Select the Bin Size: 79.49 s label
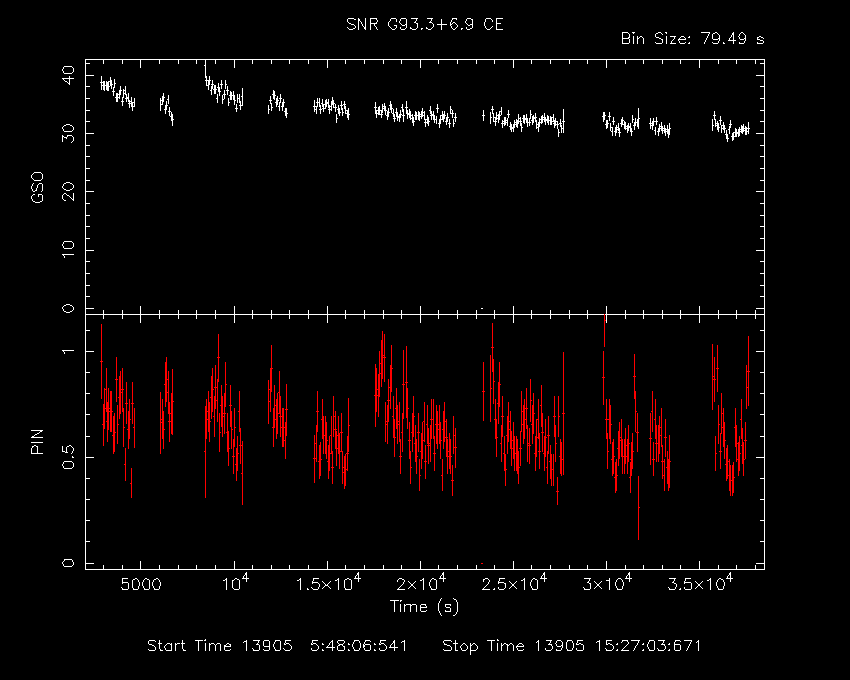The image size is (850, 680). pos(692,39)
